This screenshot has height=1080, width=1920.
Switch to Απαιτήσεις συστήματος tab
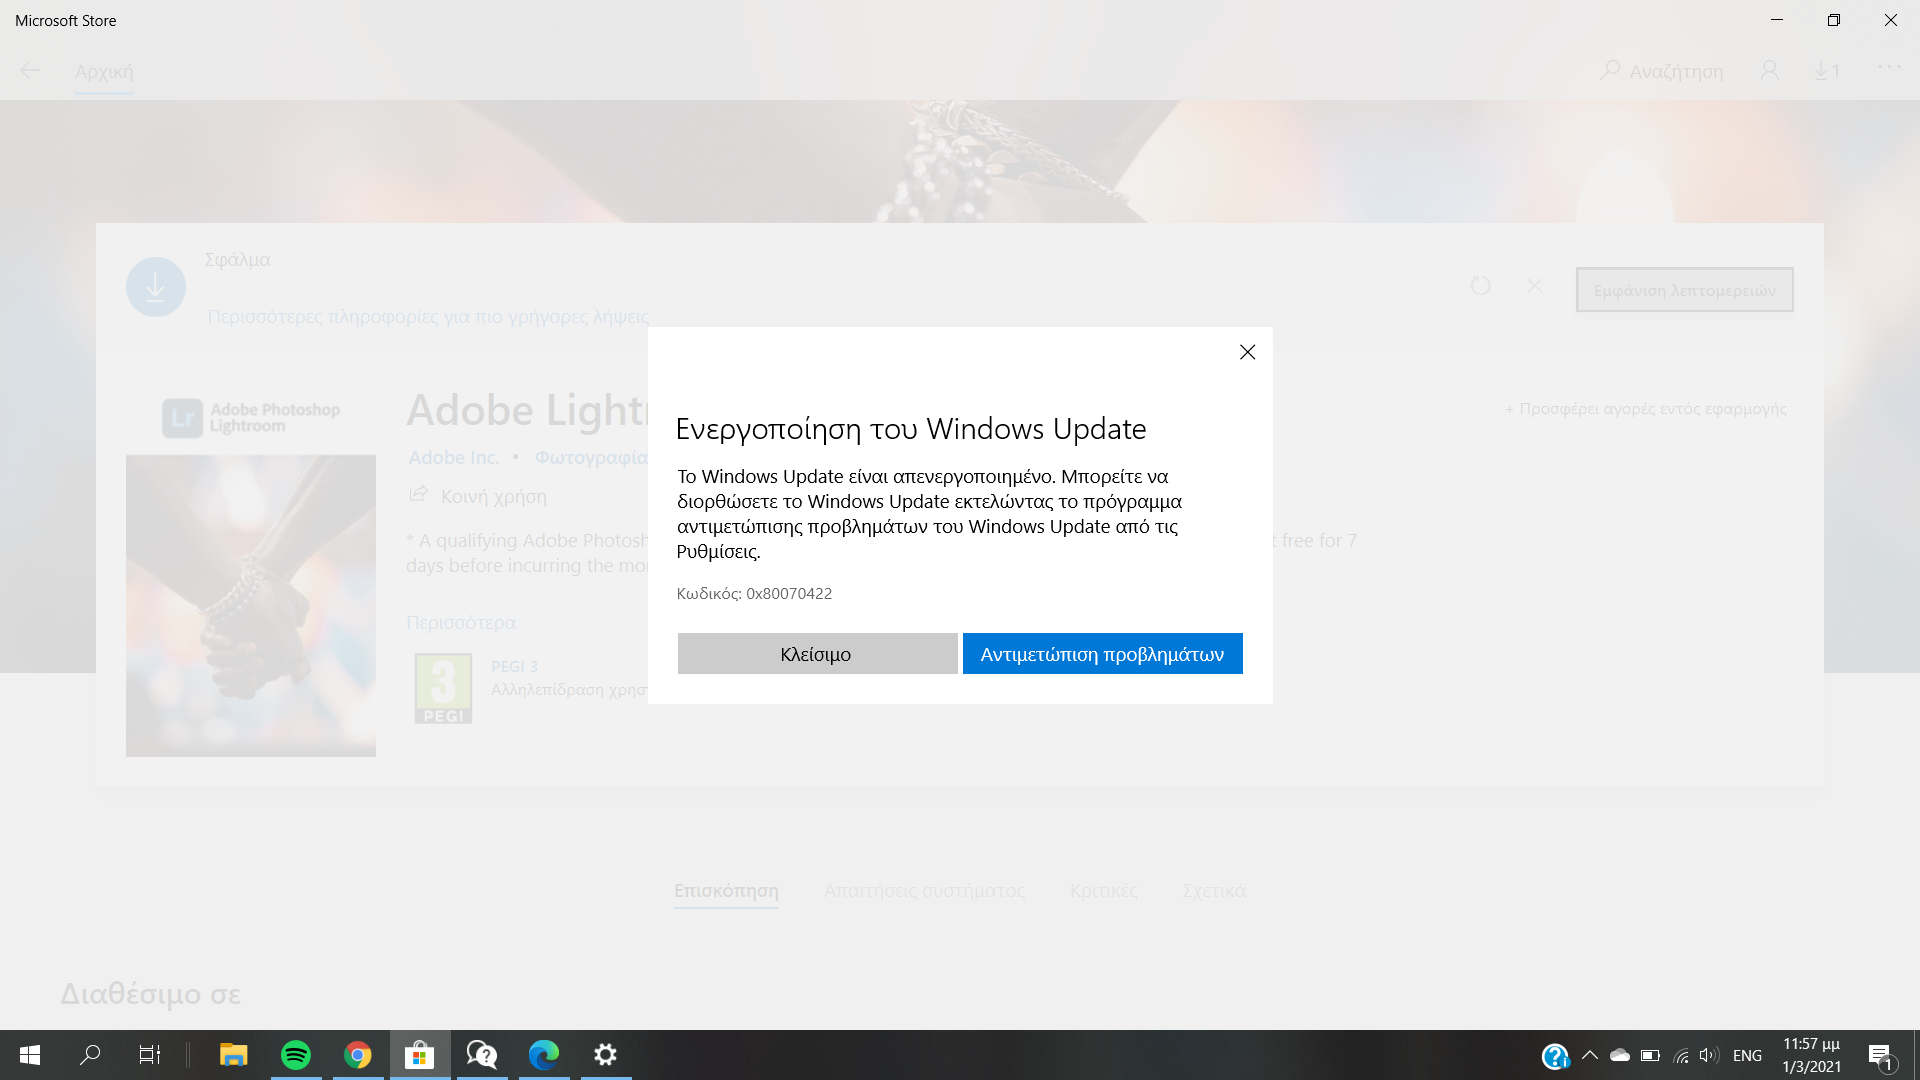click(924, 890)
